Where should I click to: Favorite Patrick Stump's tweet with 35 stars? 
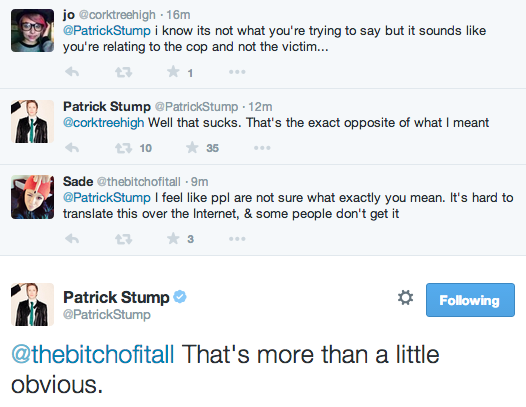point(192,147)
